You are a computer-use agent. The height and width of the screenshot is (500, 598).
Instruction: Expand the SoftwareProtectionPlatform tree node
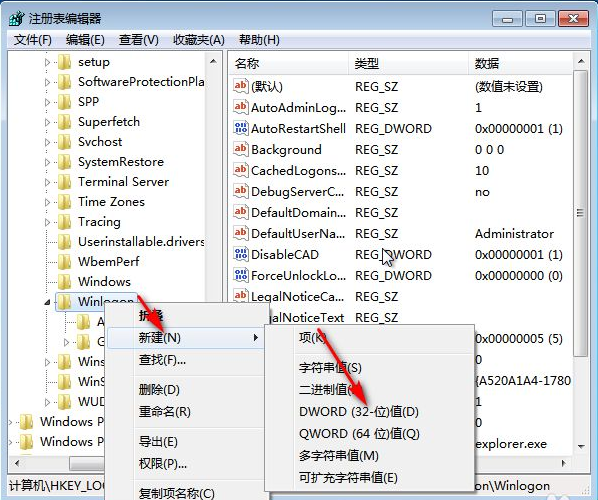(47, 82)
